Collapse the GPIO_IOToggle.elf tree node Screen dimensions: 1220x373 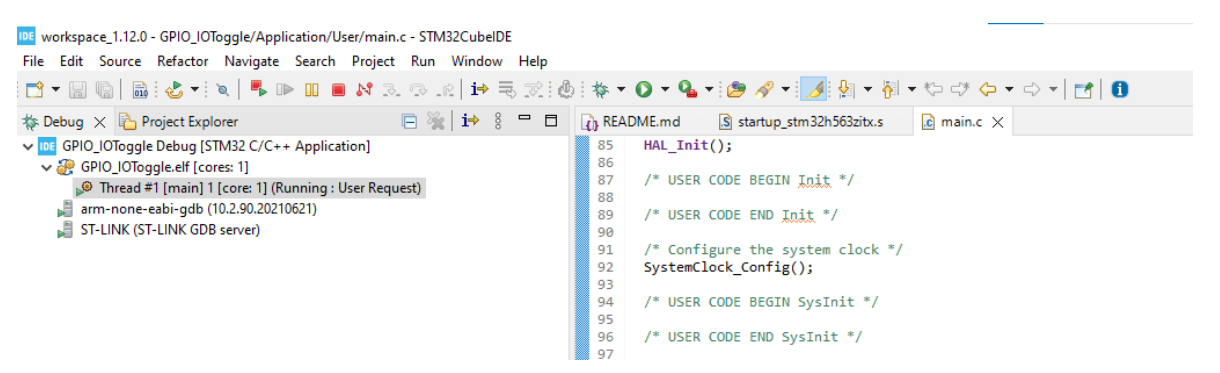tap(46, 167)
